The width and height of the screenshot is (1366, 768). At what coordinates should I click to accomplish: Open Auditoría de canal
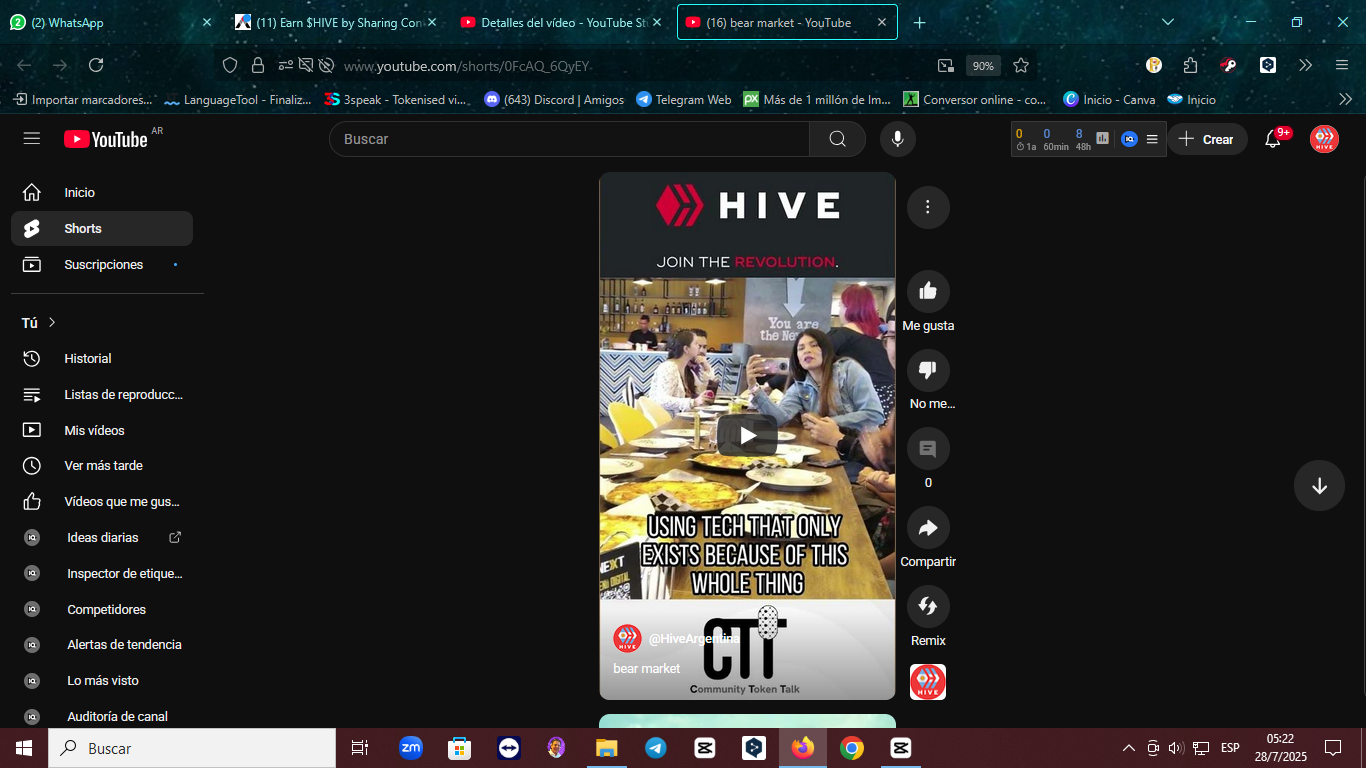[x=102, y=716]
